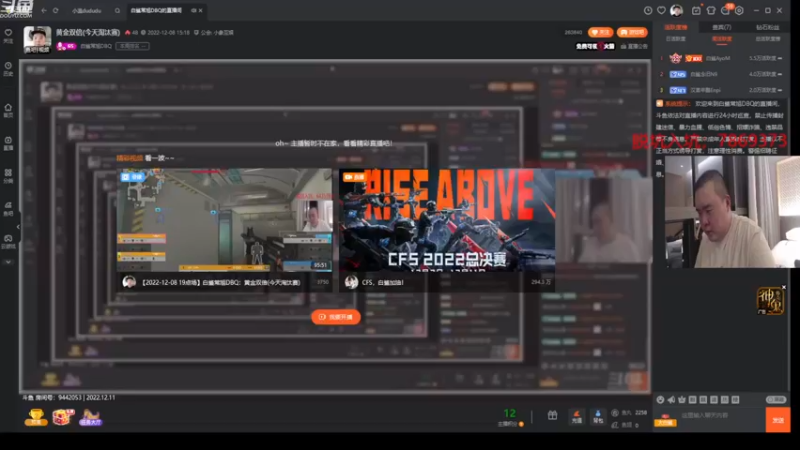The image size is (800, 450).
Task: Open the shirt skin icon in title bar
Action: tap(711, 10)
